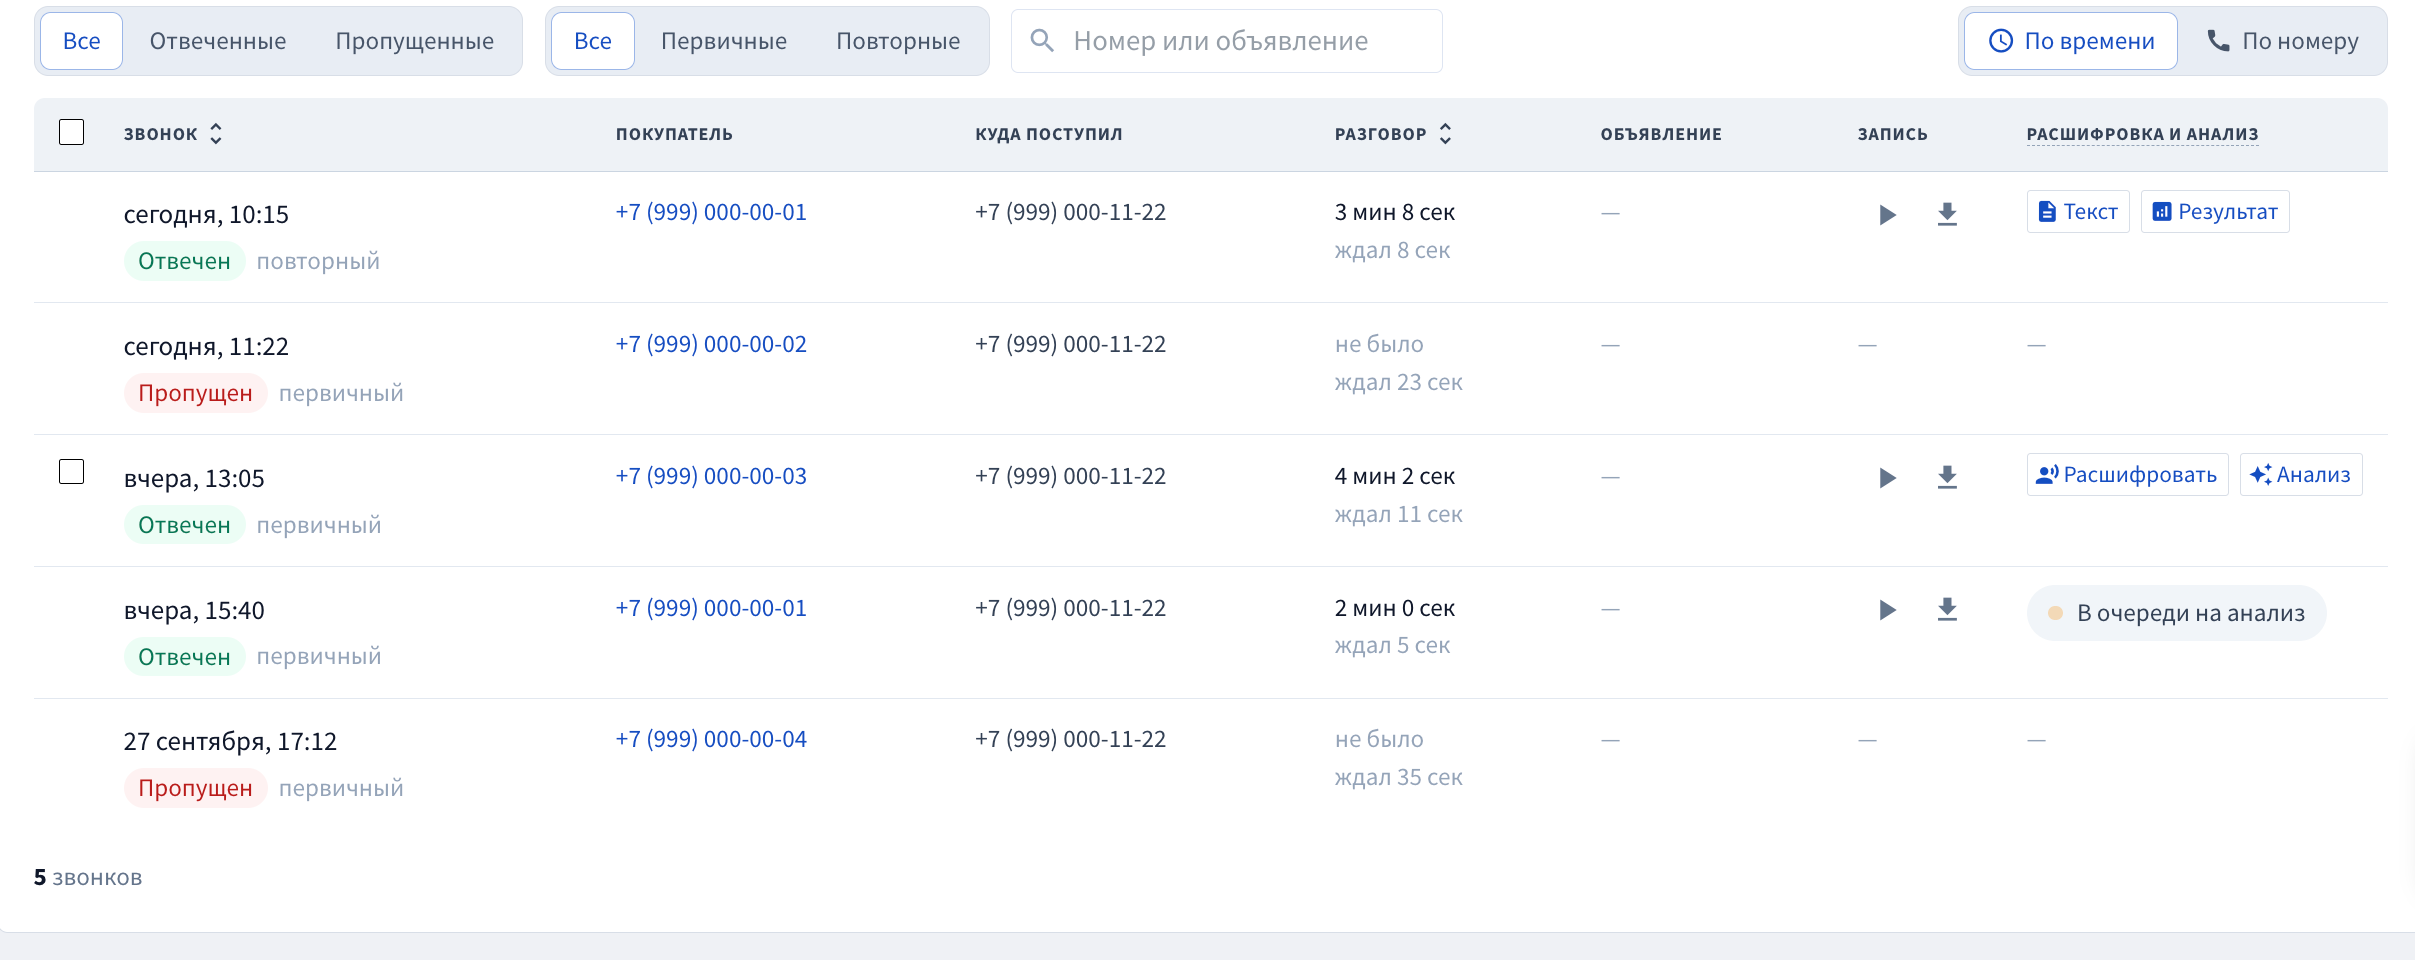
Task: Check the box for yesterday 13:05 call
Action: [x=71, y=471]
